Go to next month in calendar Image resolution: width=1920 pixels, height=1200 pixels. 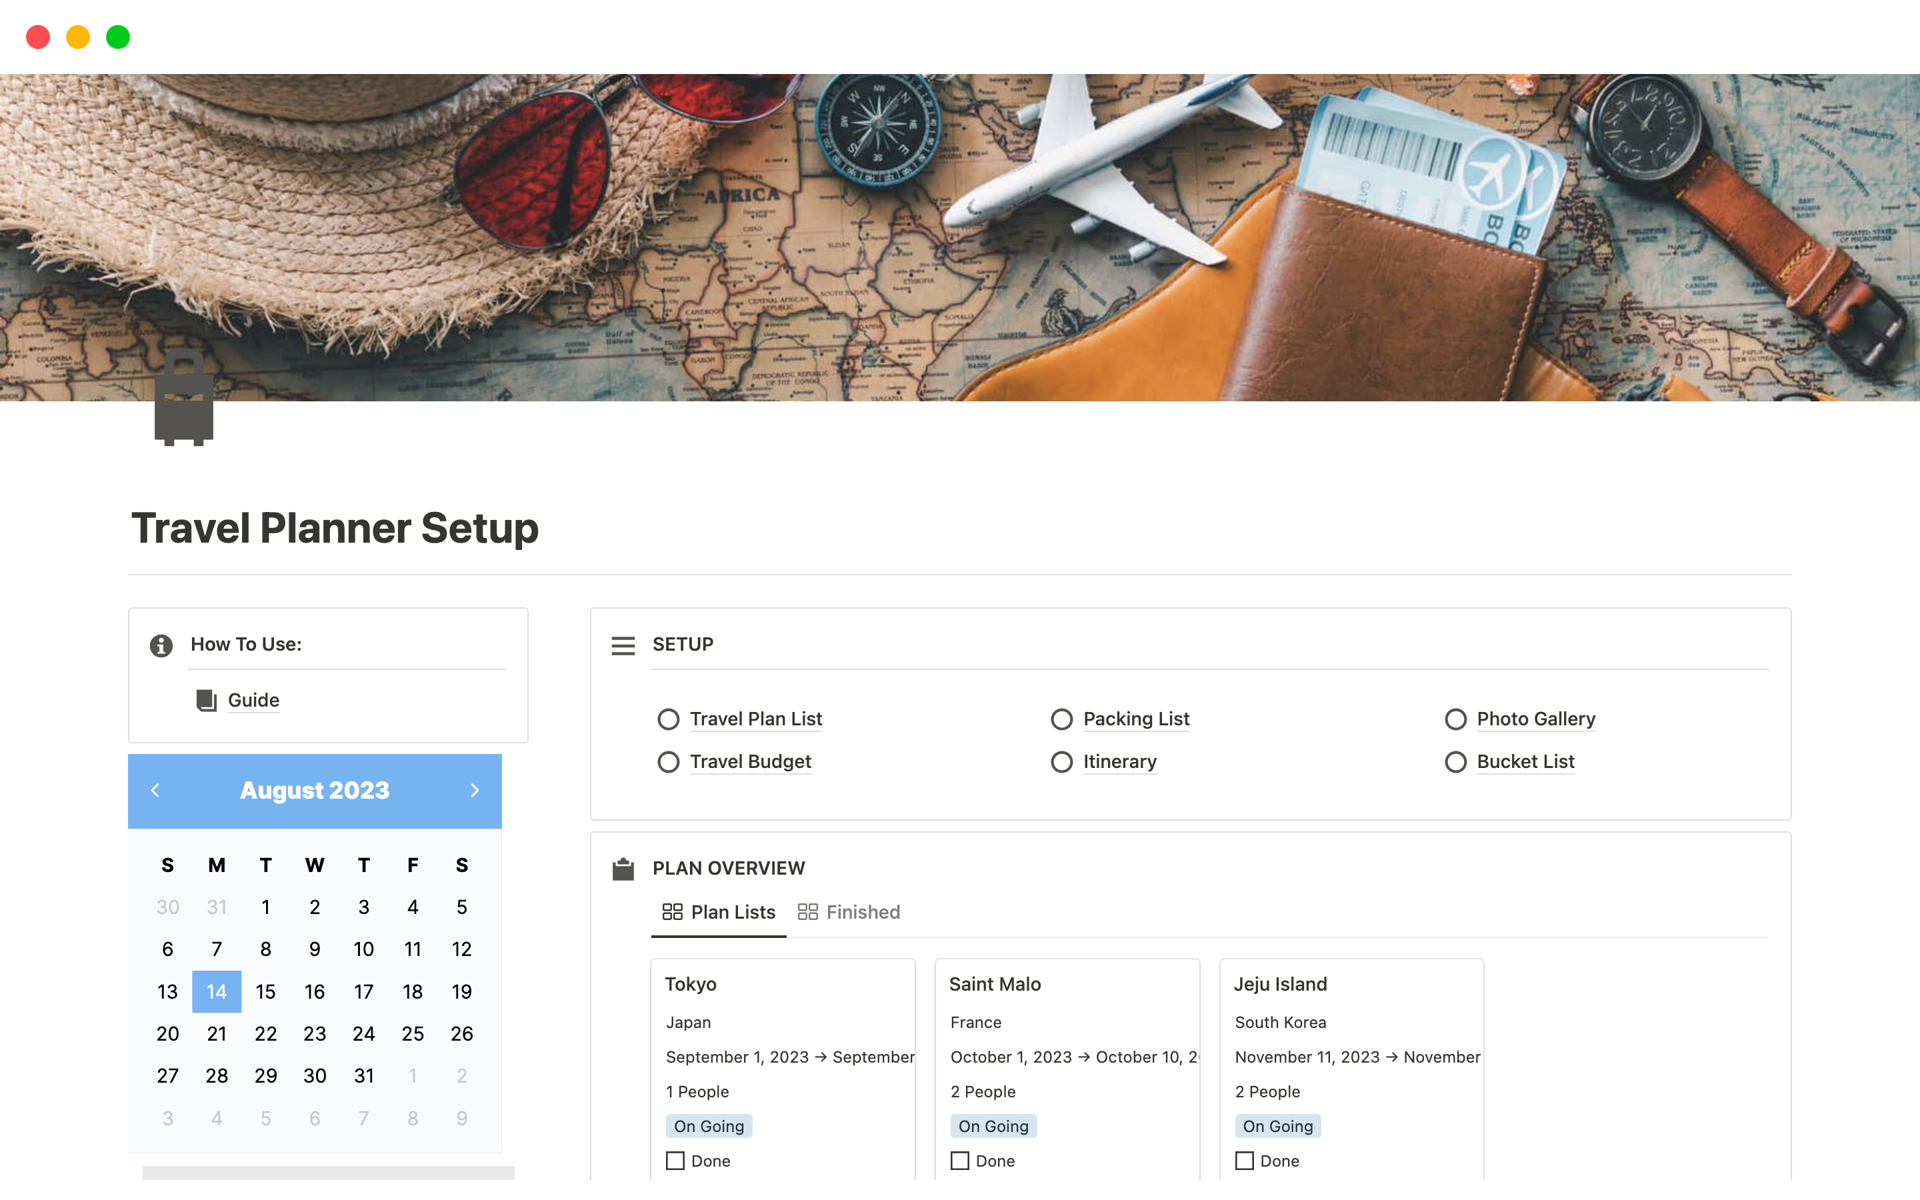click(474, 790)
